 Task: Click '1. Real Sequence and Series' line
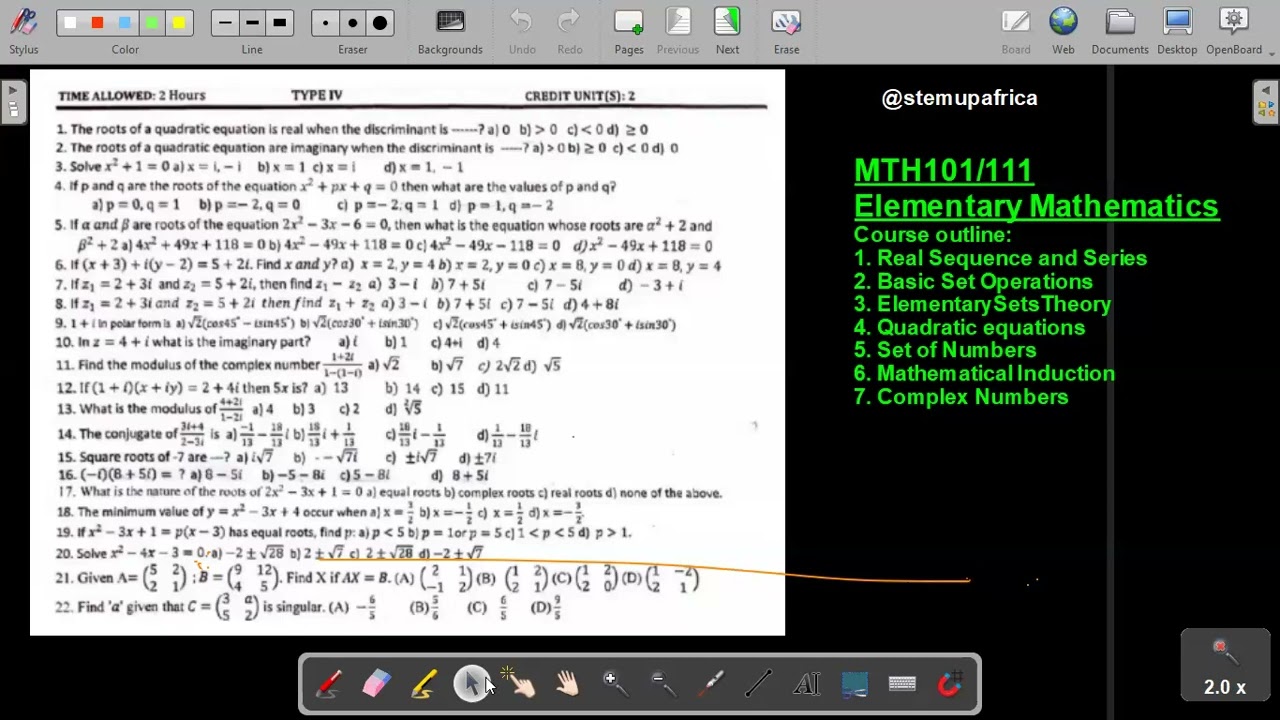click(x=1000, y=258)
